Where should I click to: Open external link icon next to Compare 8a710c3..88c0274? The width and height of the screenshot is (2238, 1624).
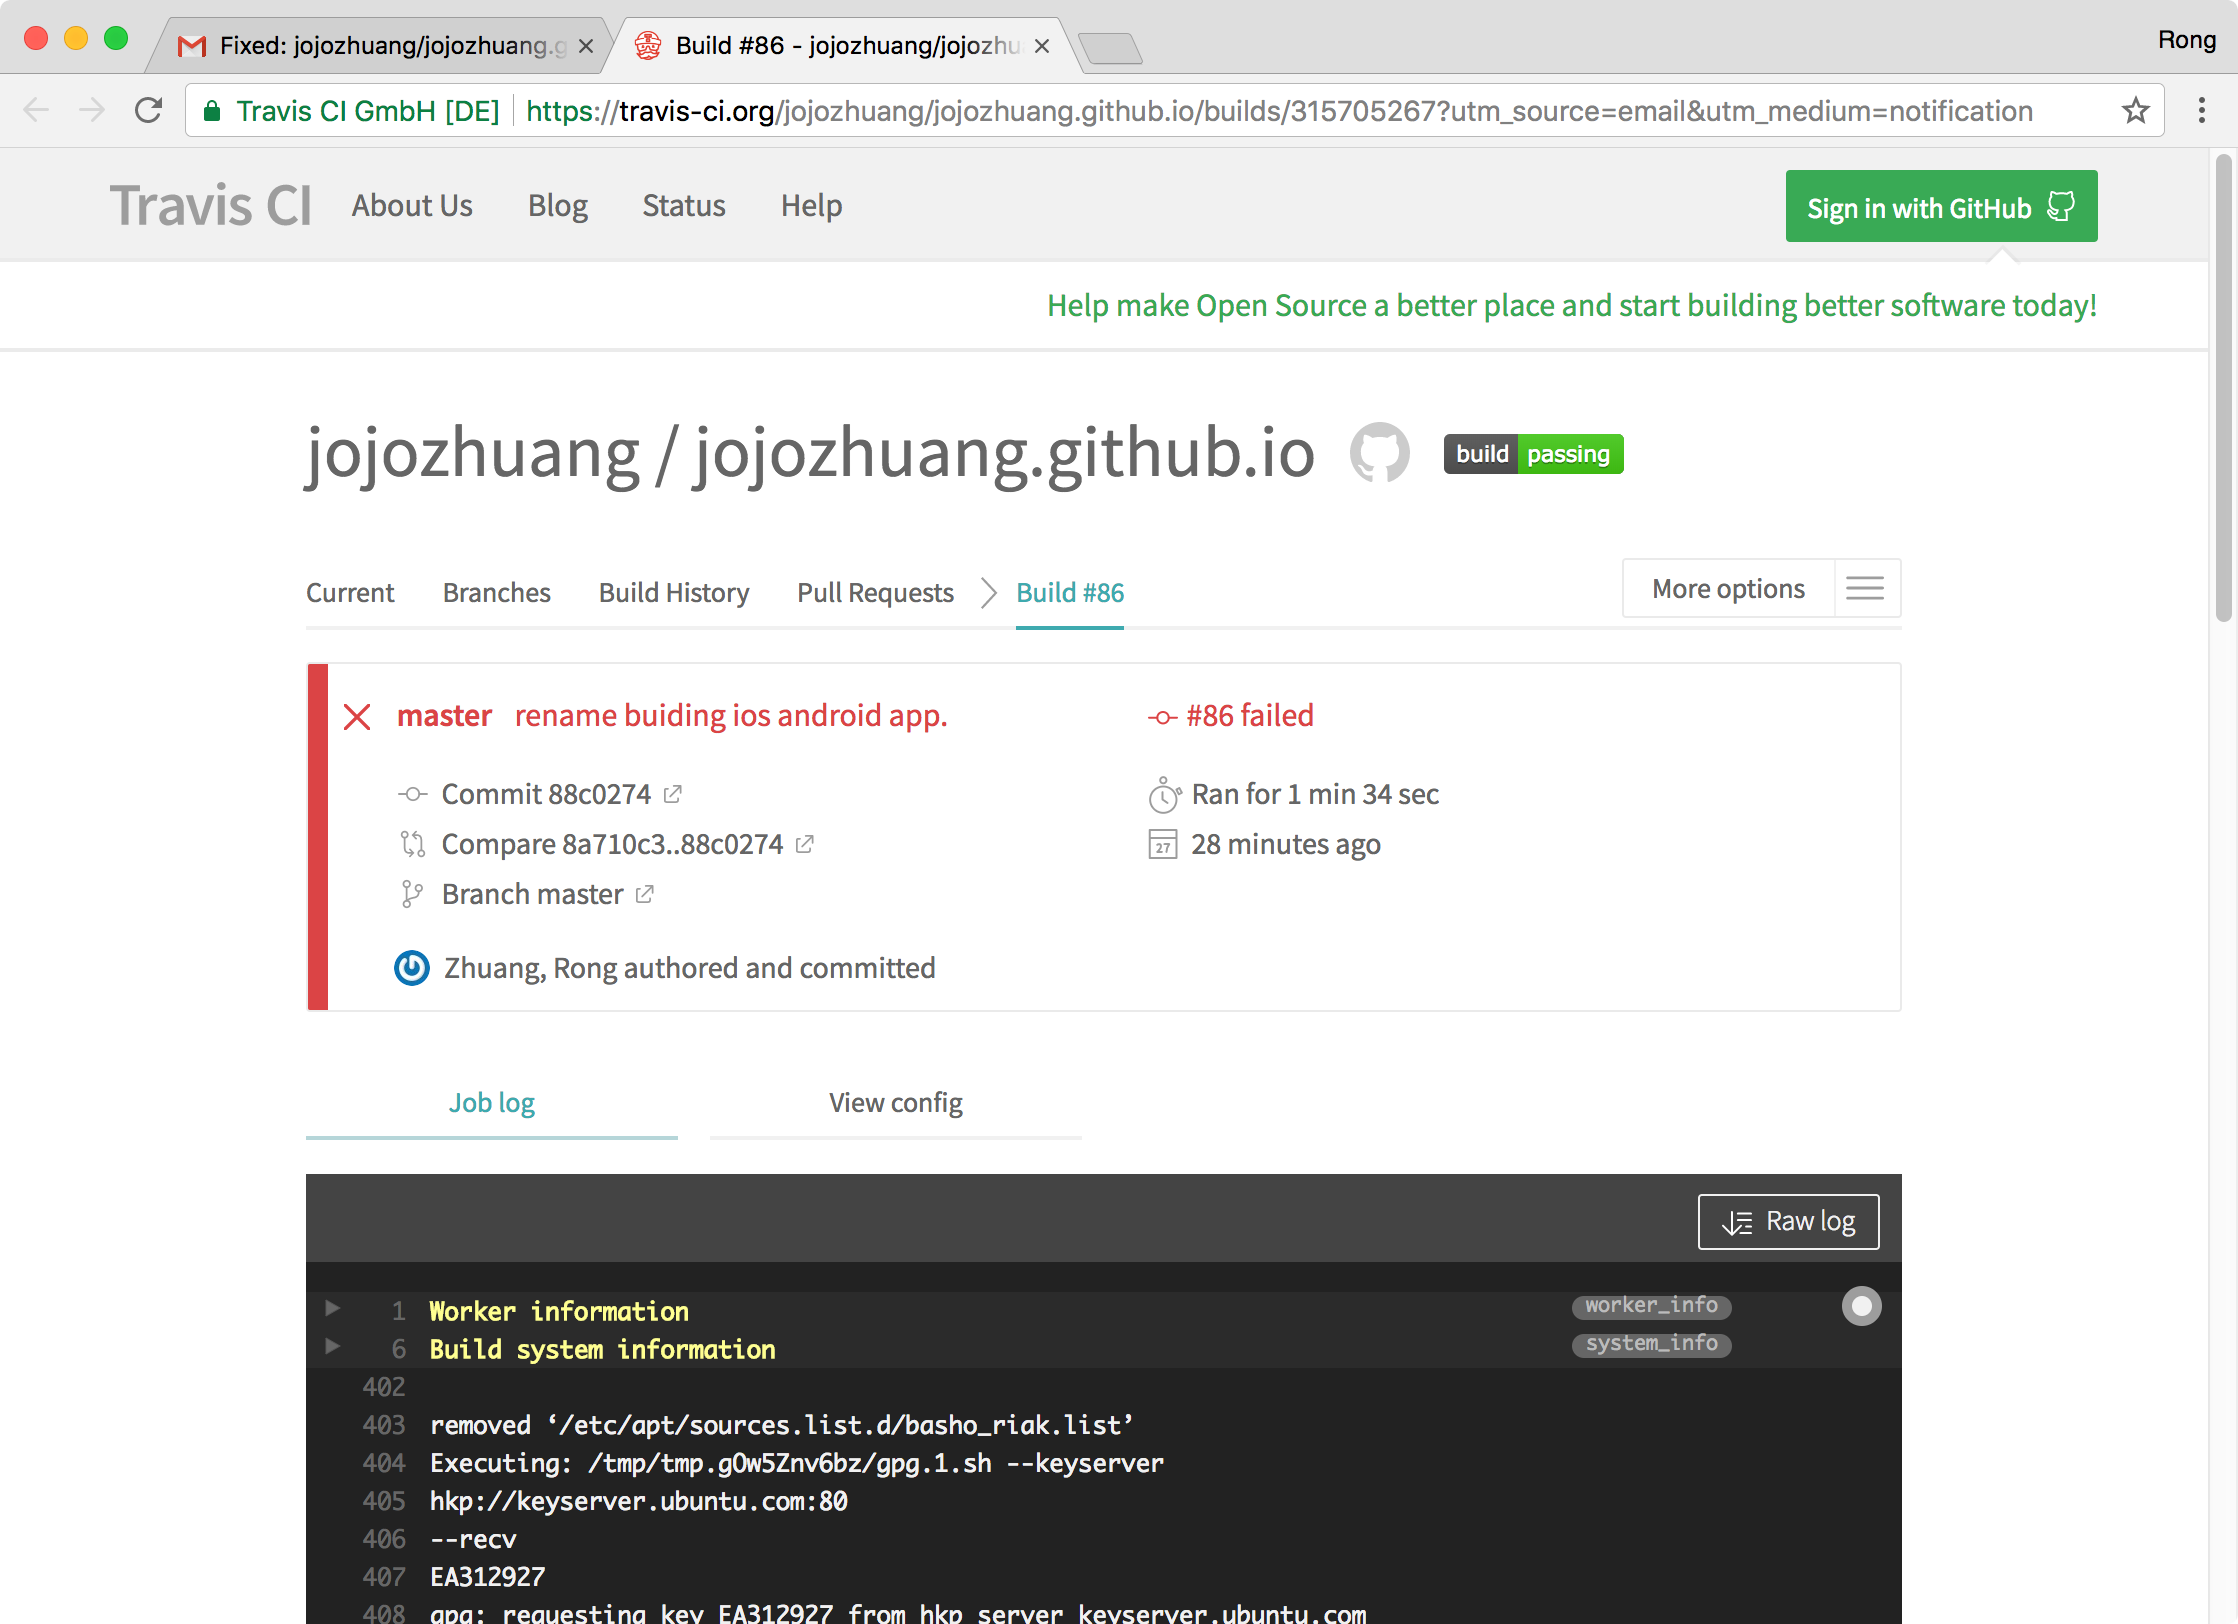805,844
